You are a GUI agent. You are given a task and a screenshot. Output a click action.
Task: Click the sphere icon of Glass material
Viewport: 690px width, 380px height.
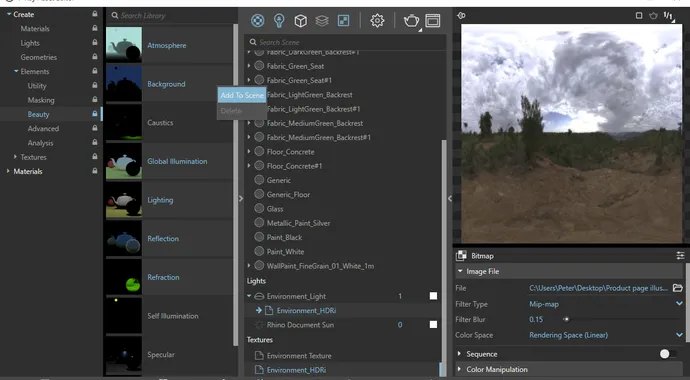259,208
